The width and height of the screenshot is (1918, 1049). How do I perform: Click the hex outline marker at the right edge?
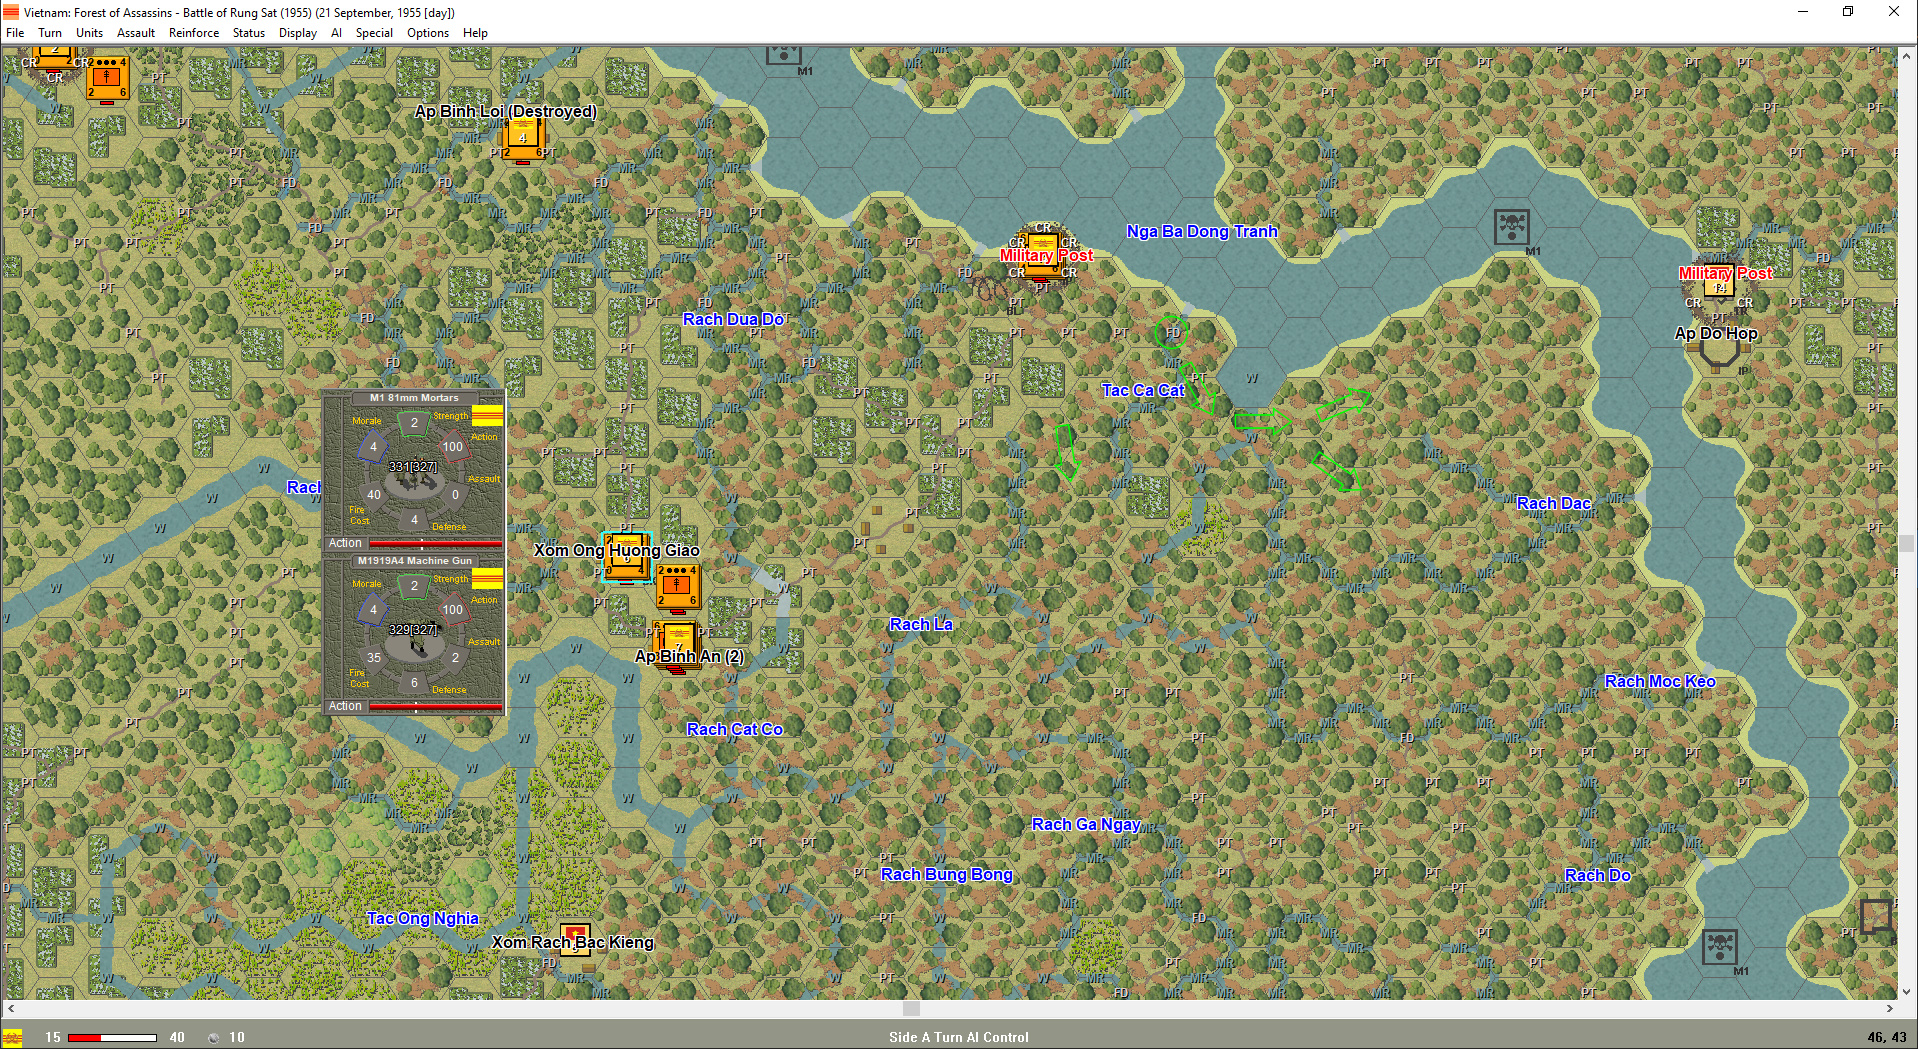pos(1876,916)
